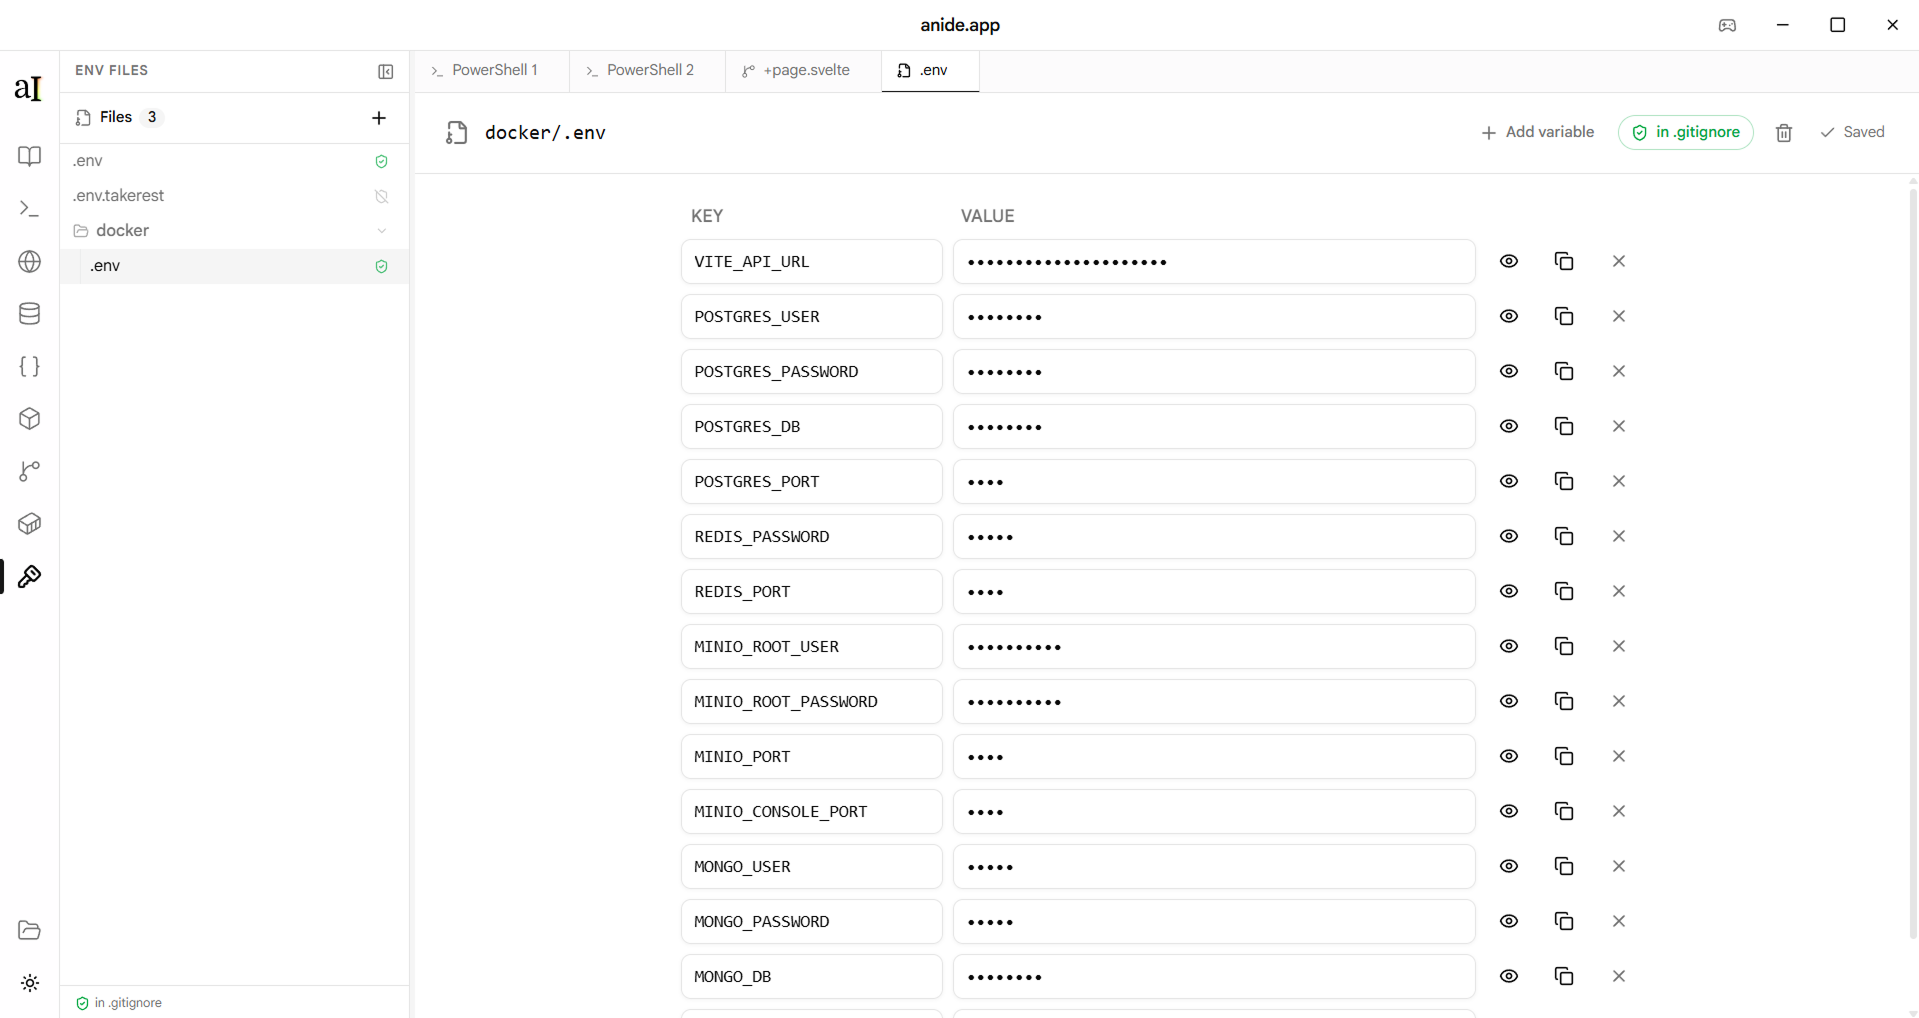Add a new env file with plus
Image resolution: width=1919 pixels, height=1018 pixels.
(379, 118)
